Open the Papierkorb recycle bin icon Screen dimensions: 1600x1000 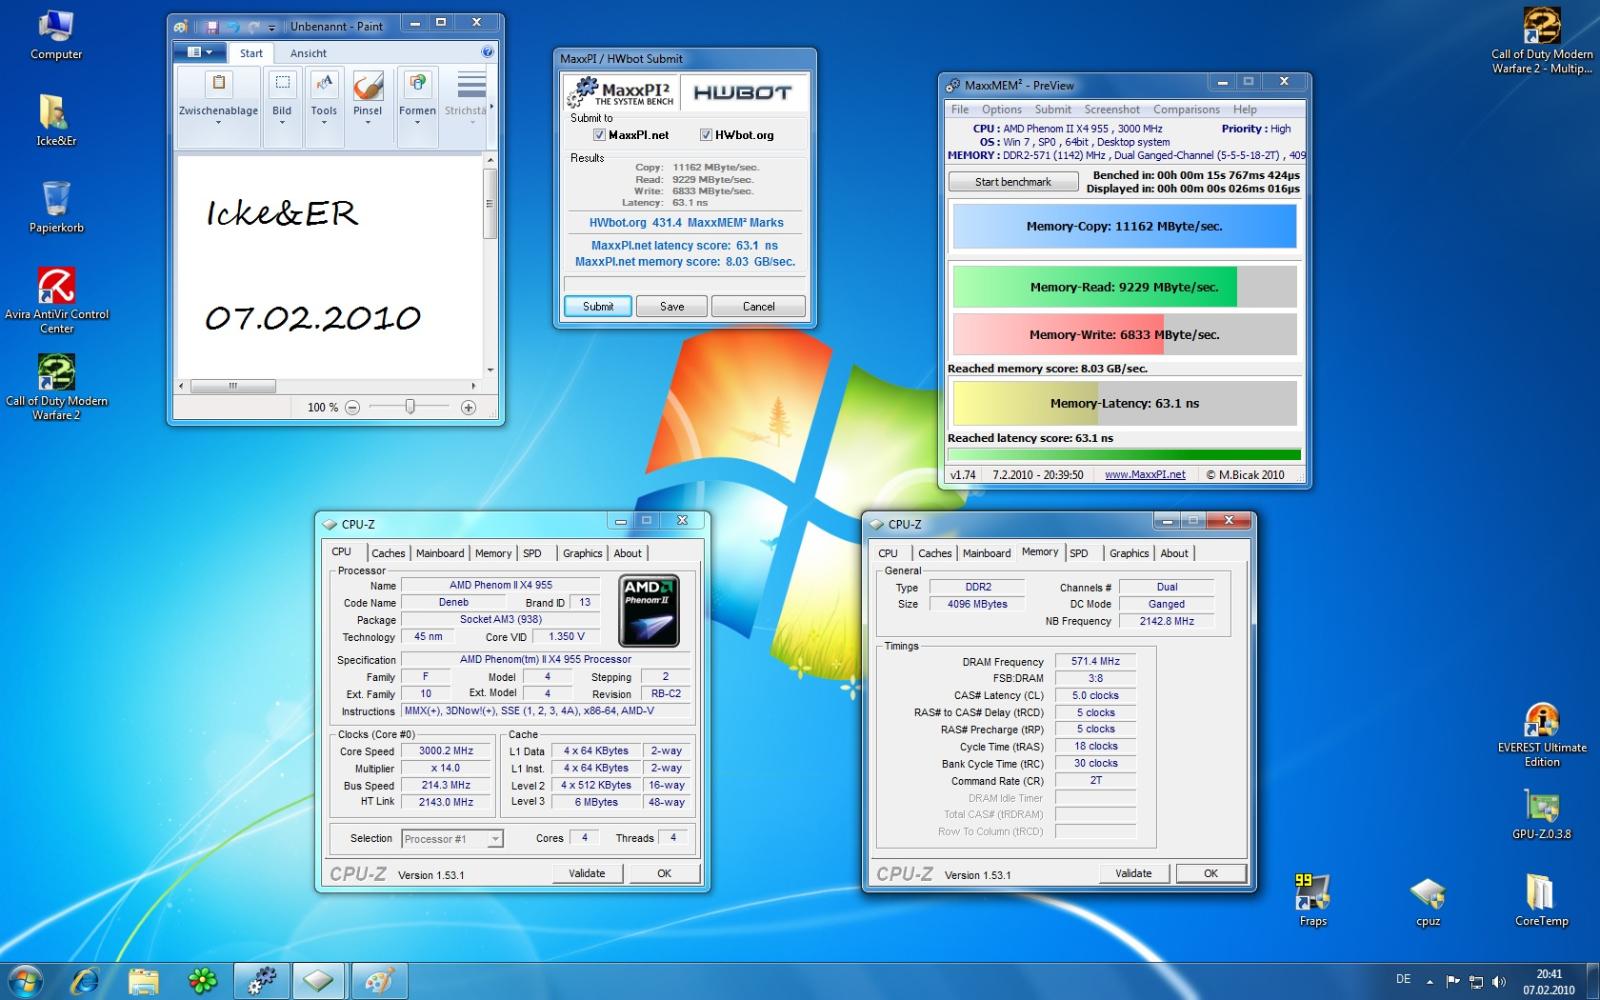pos(56,207)
